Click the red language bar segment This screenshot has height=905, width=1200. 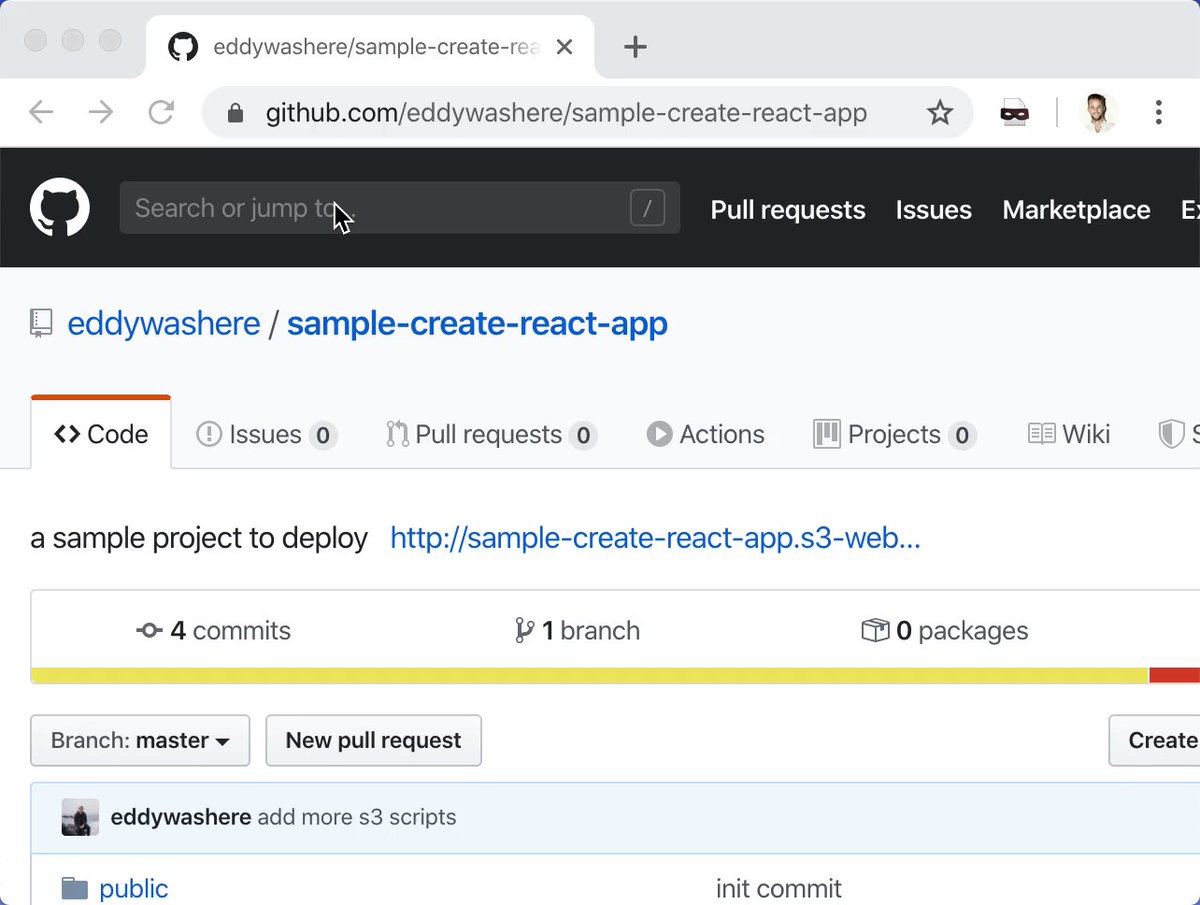click(1175, 676)
